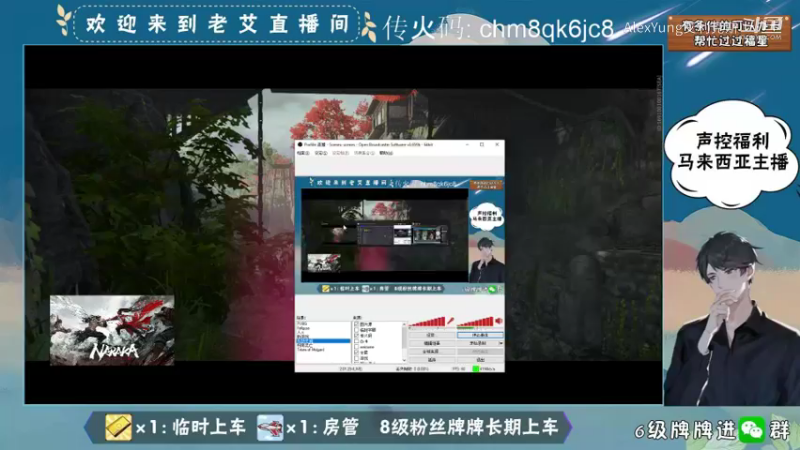Click the sources list scrollbar up arrow
Image resolution: width=800 pixels, height=450 pixels.
point(404,324)
